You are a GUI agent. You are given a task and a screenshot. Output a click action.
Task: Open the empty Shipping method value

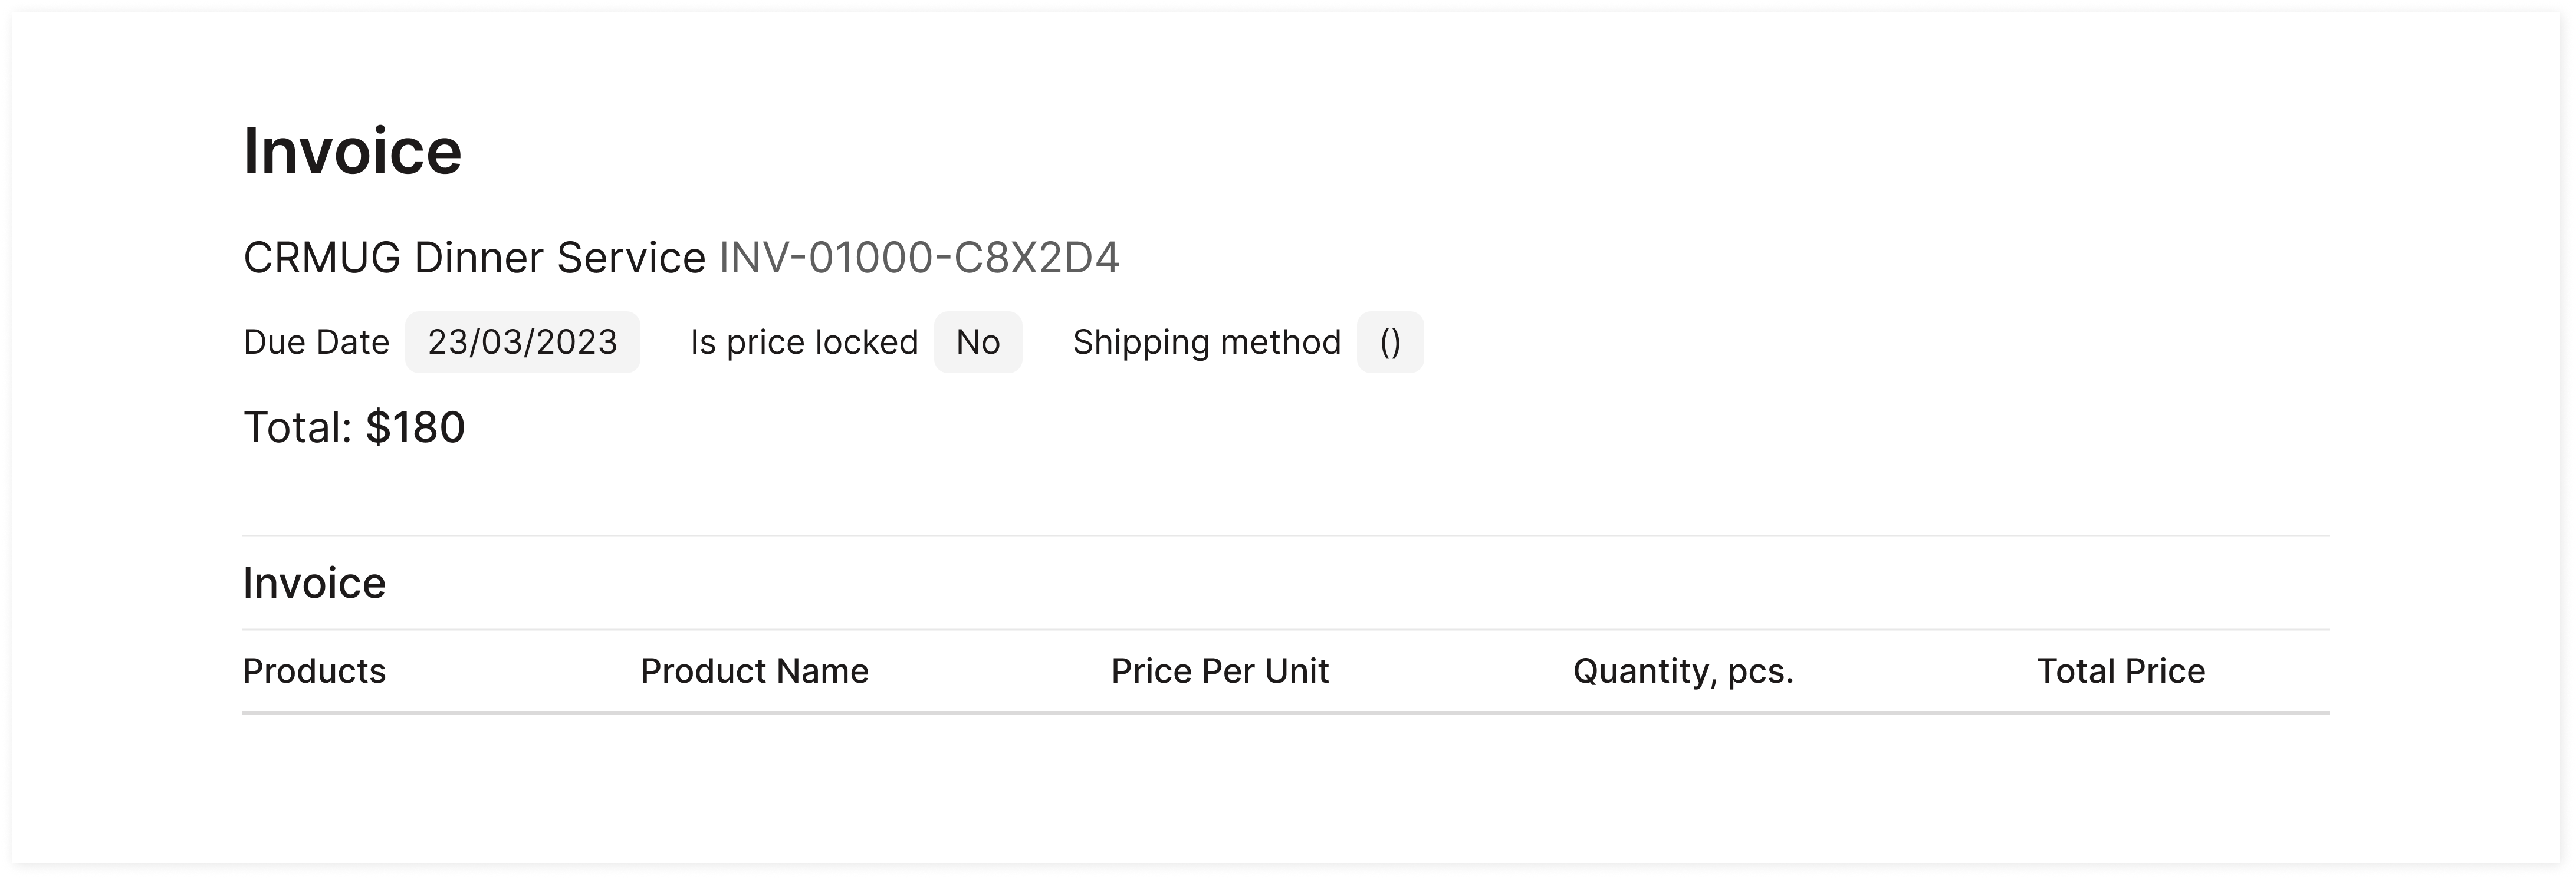(x=1389, y=342)
